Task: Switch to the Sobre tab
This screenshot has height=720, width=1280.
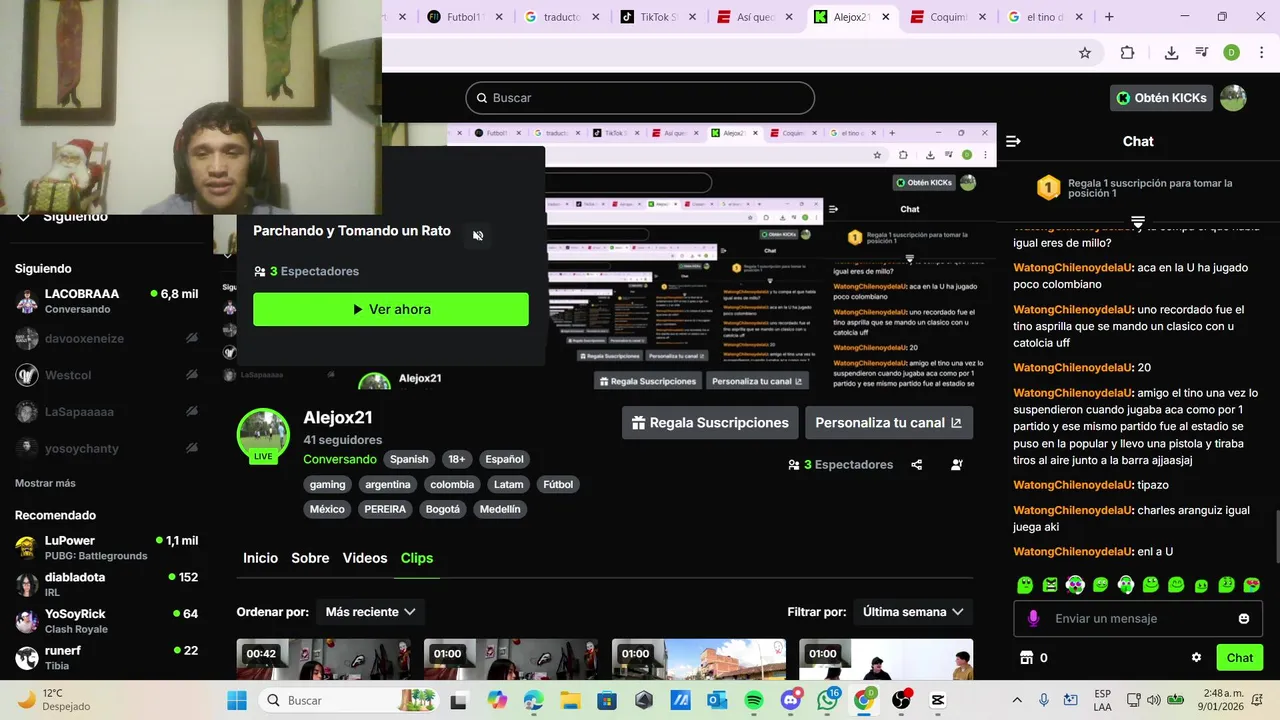Action: coord(310,558)
